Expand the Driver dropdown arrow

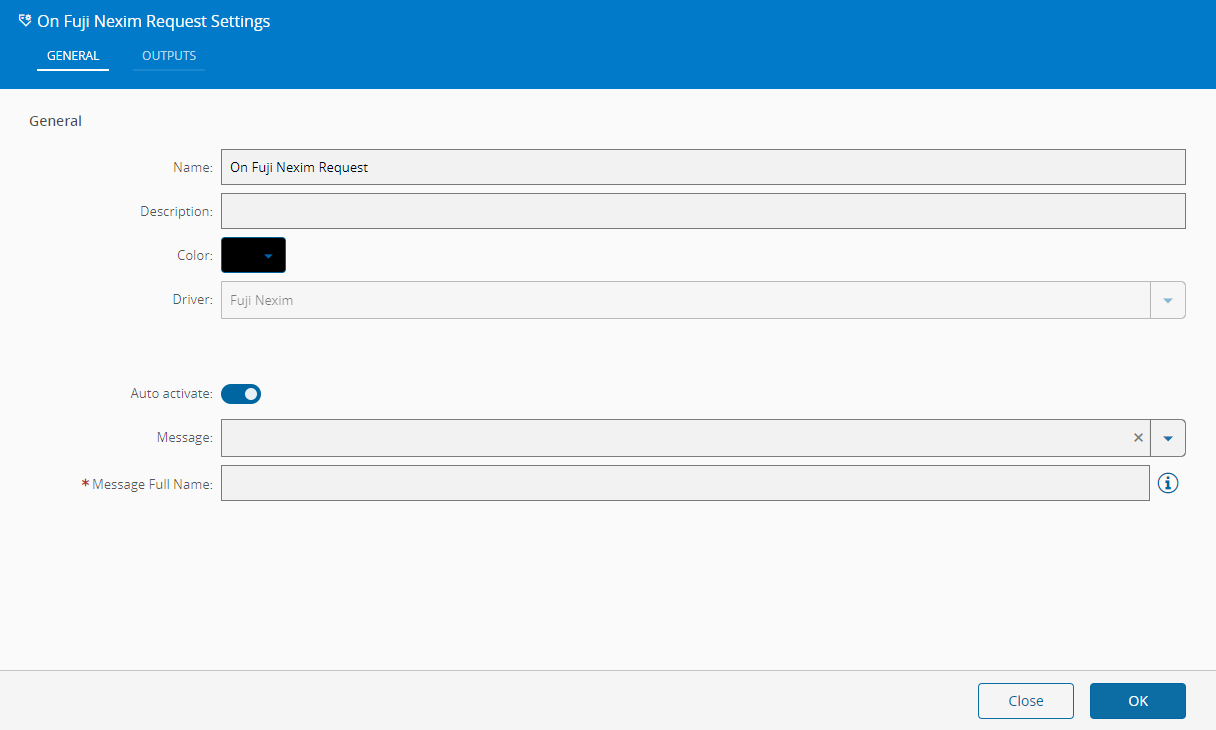(x=1168, y=300)
